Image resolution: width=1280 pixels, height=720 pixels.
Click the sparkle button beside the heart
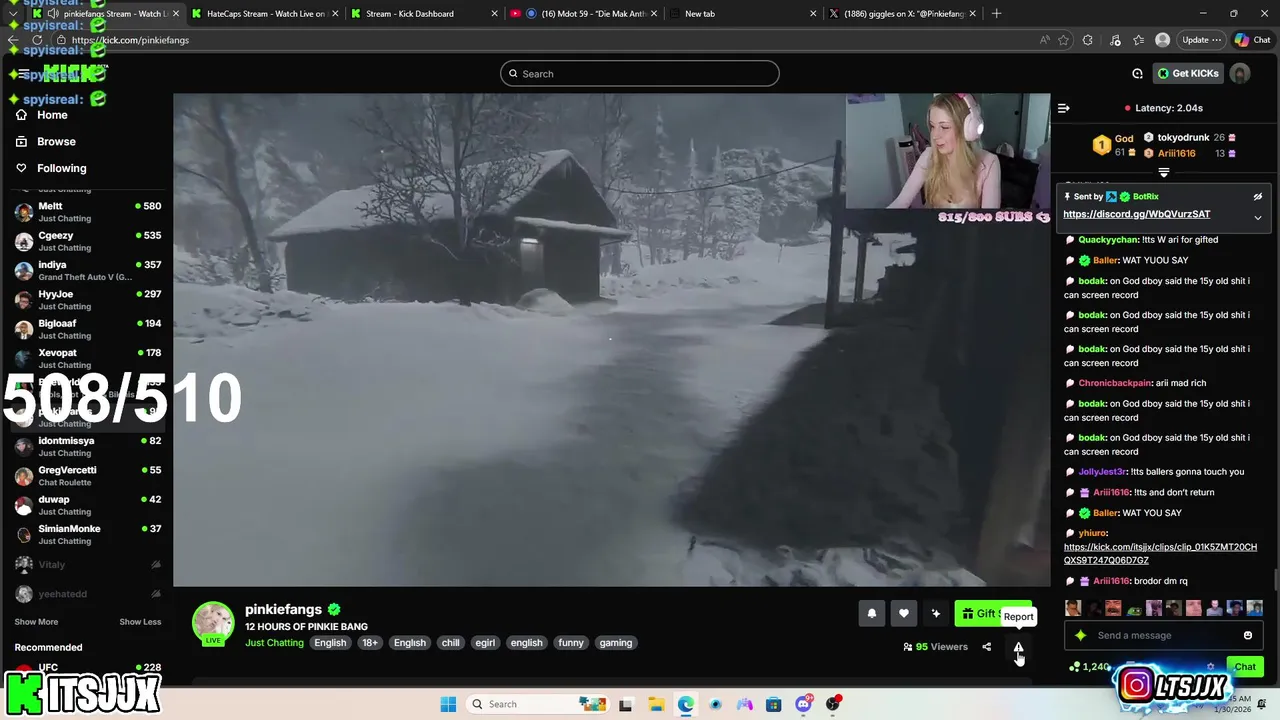click(935, 614)
